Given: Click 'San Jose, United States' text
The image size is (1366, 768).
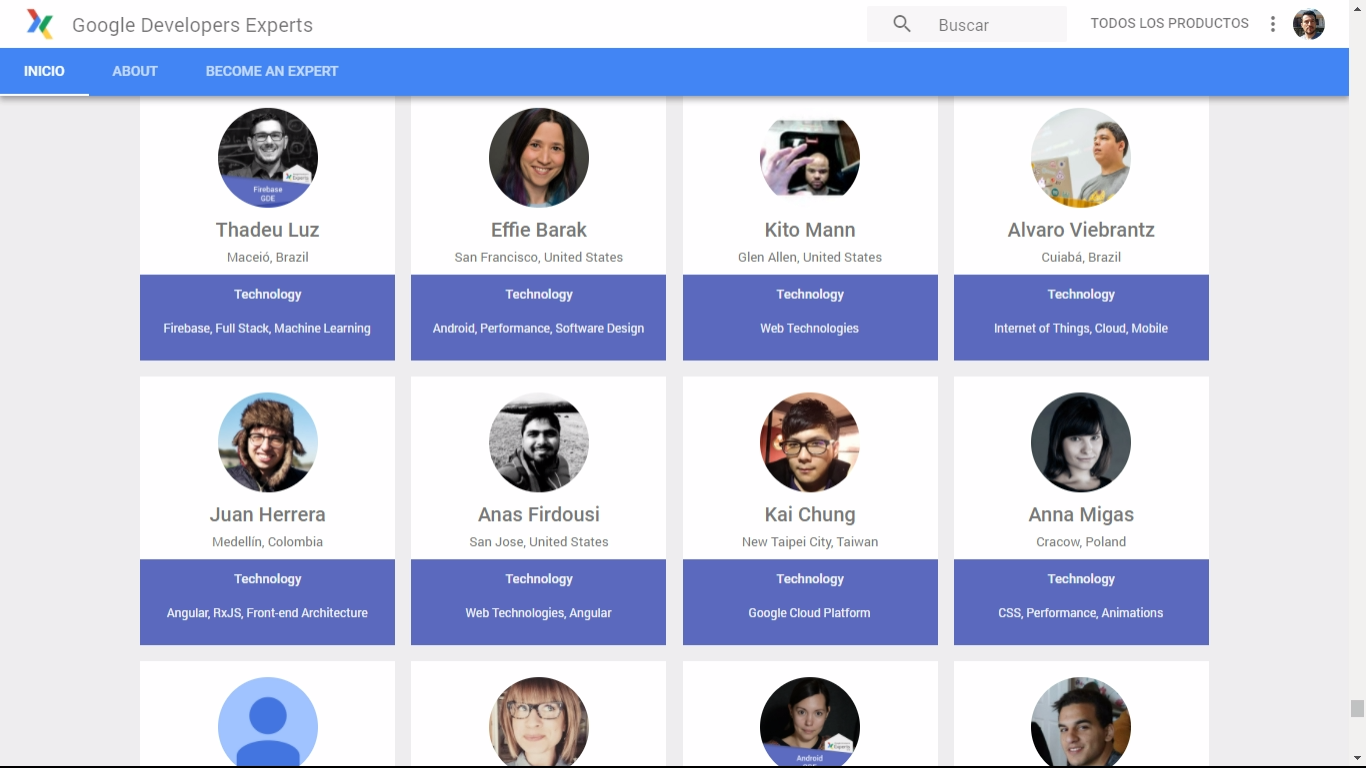Looking at the screenshot, I should [539, 542].
